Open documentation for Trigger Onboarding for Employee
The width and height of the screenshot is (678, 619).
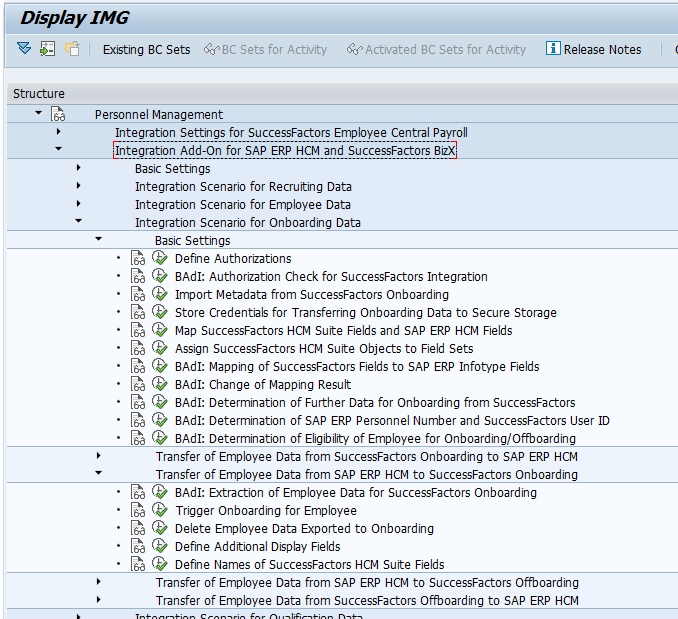point(138,511)
